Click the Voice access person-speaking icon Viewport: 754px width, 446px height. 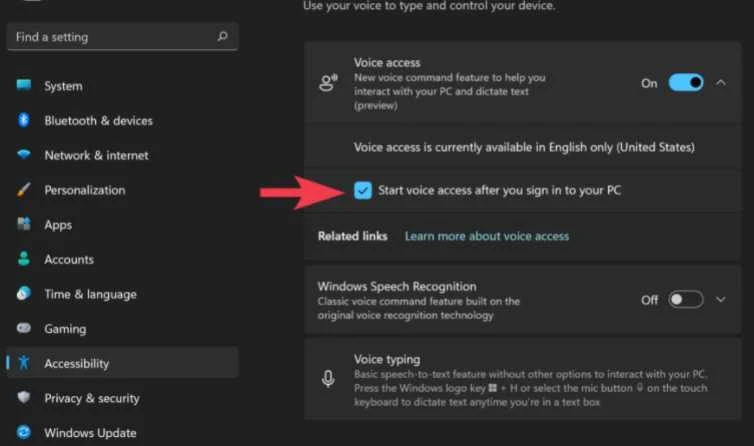[x=328, y=83]
